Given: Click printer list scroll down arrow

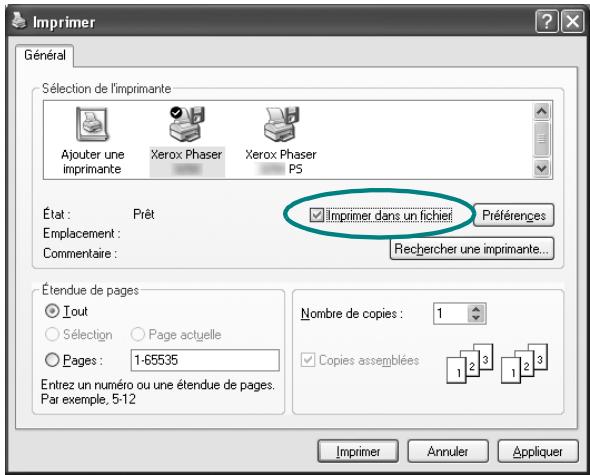Looking at the screenshot, I should 541,168.
